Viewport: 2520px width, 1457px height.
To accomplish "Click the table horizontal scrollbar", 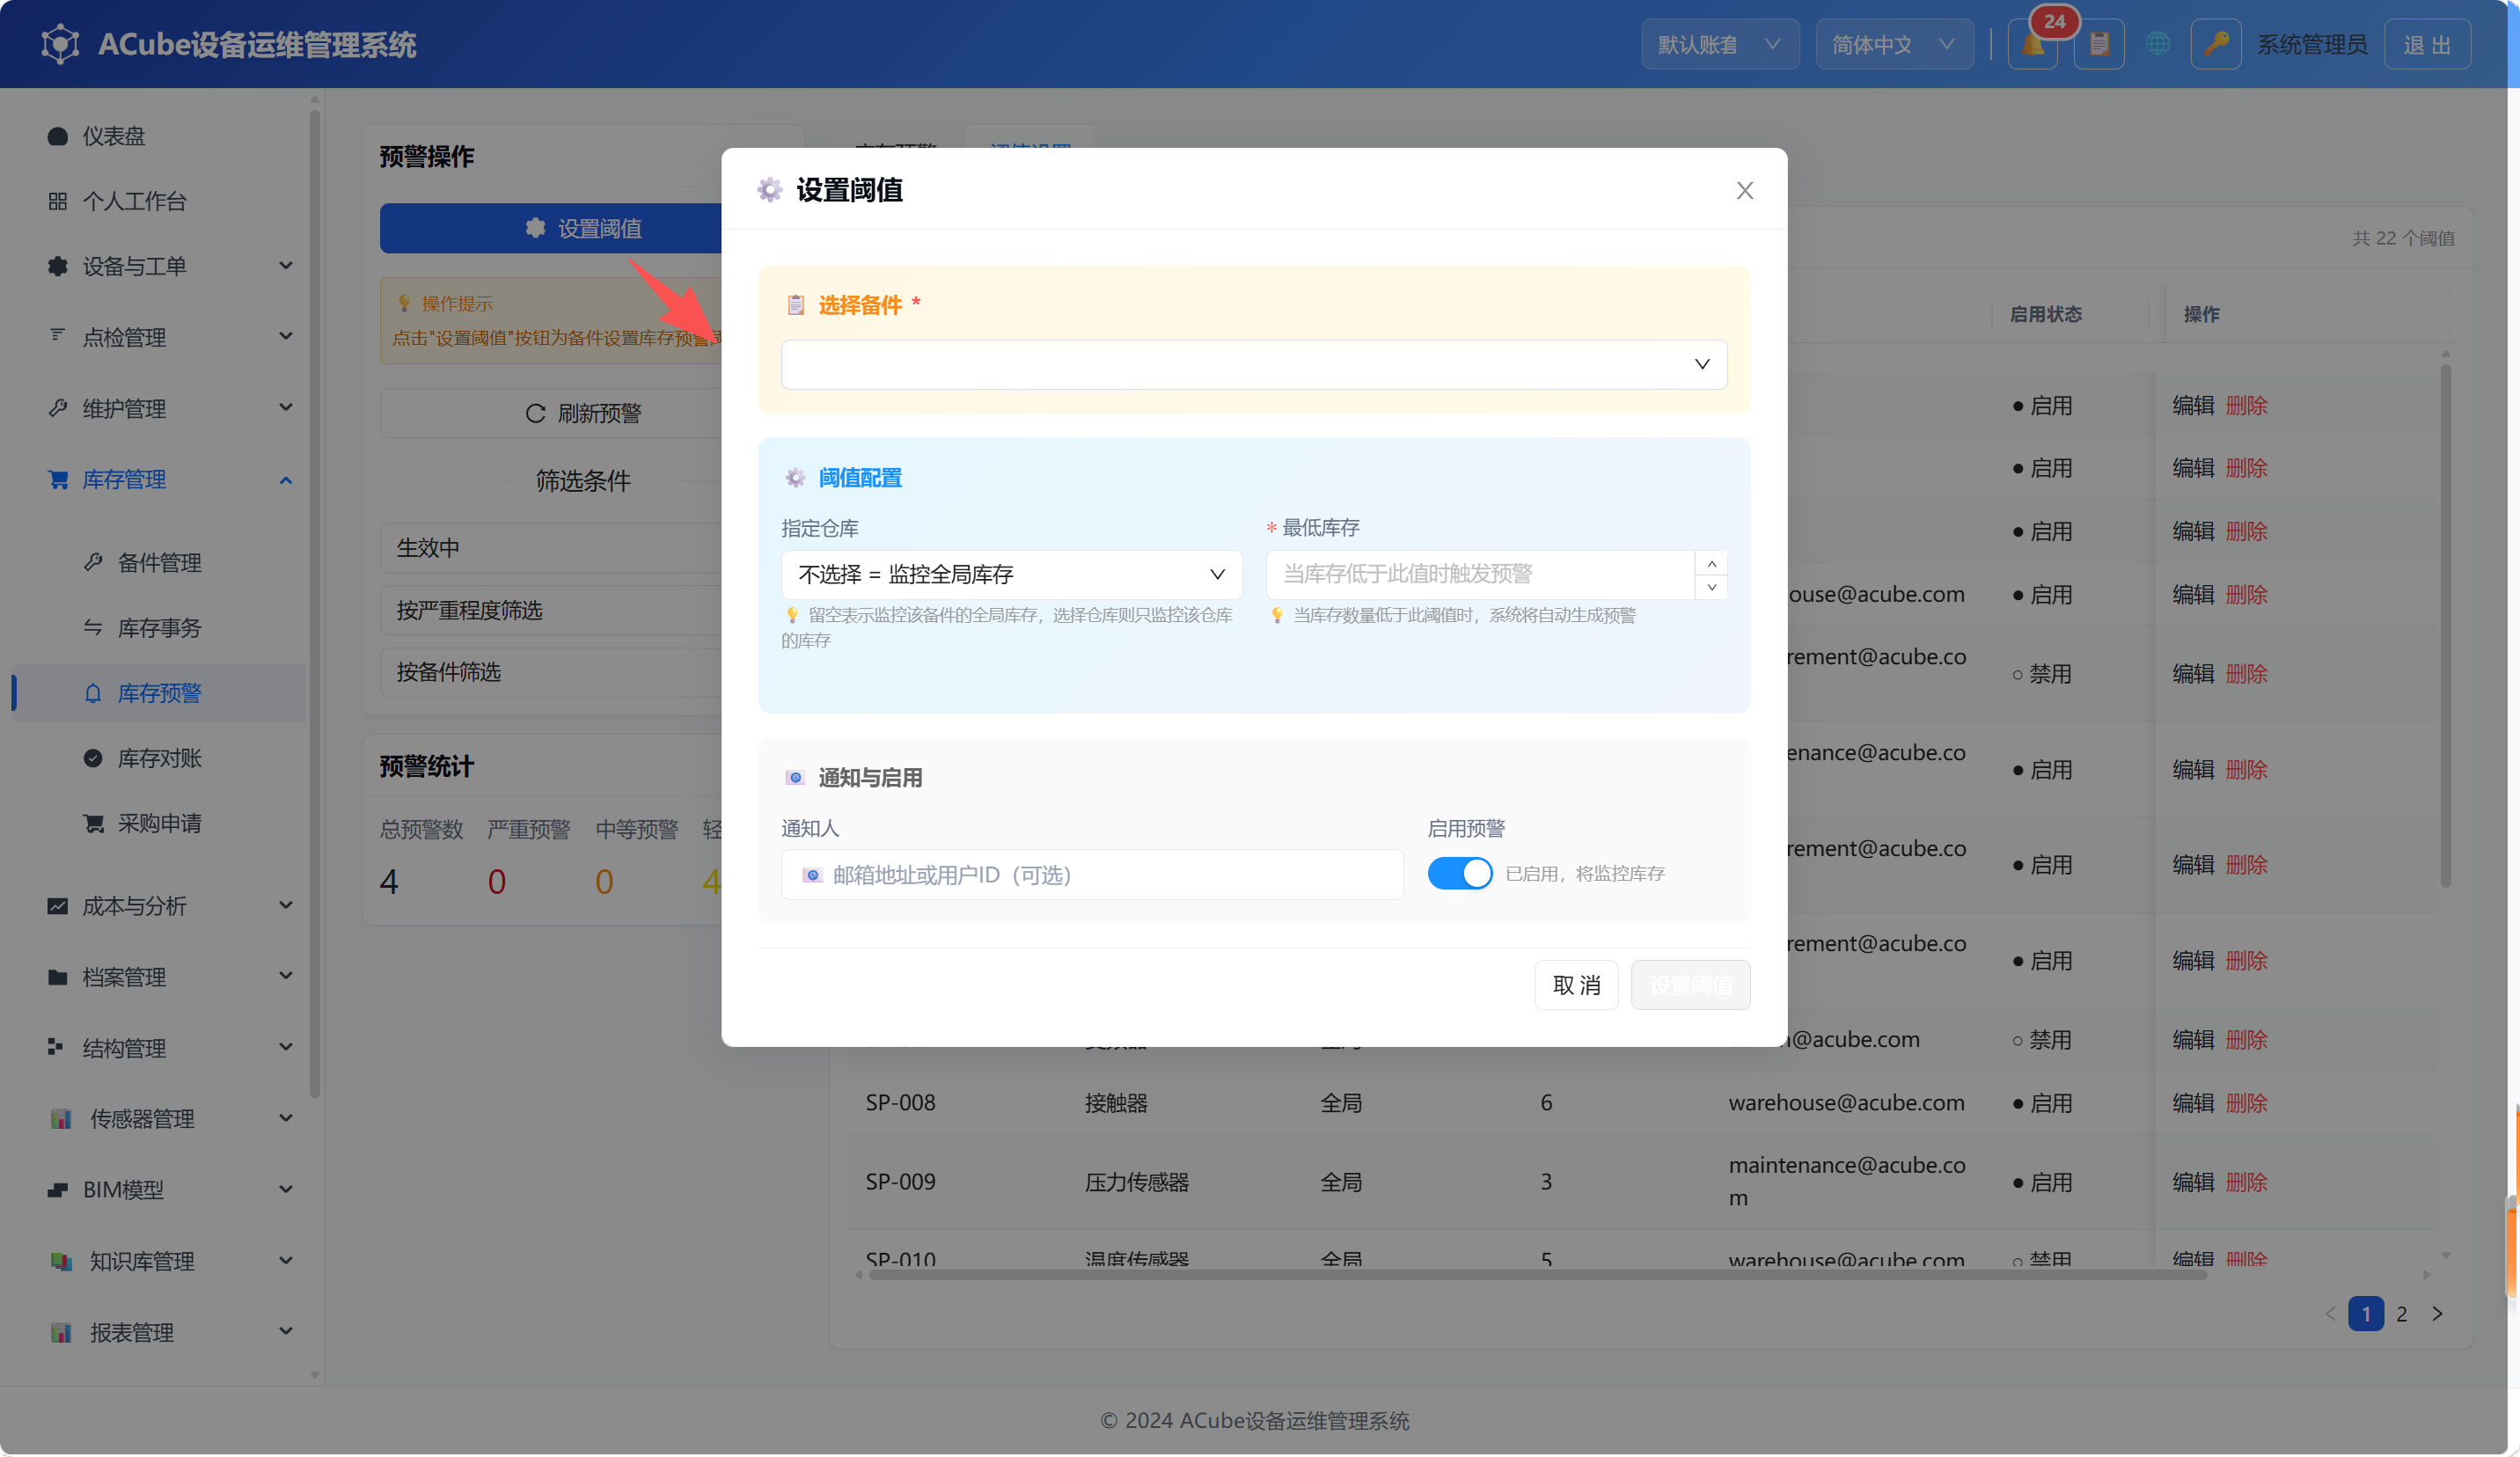I will [x=1537, y=1275].
